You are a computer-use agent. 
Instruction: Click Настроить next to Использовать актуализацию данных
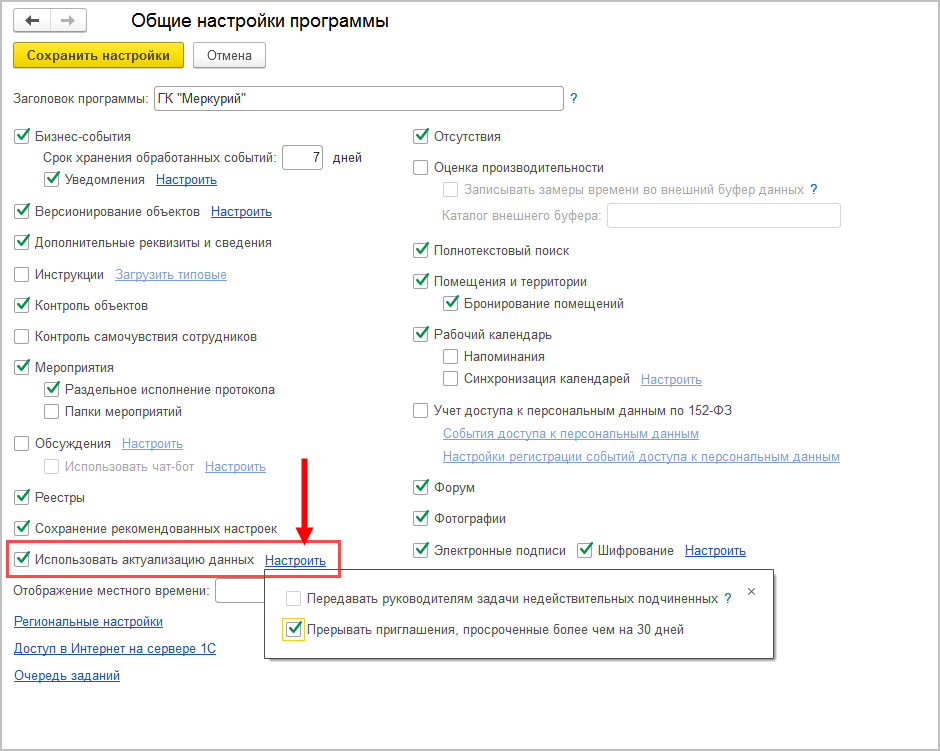(x=295, y=560)
